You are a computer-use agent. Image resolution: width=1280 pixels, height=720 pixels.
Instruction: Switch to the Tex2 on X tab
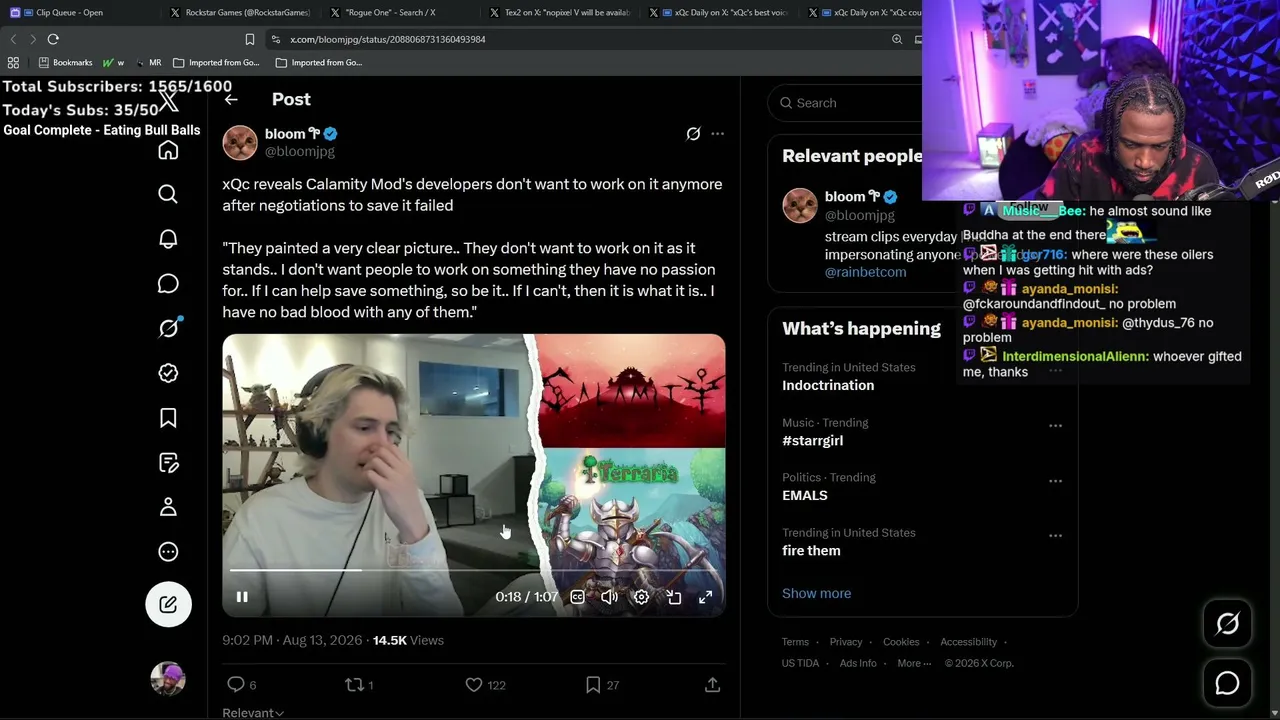pos(560,13)
